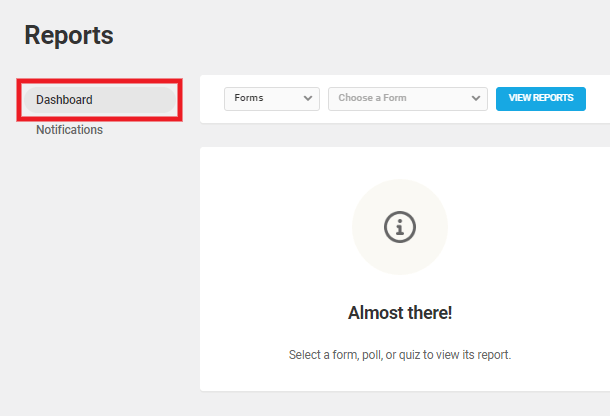This screenshot has width=610, height=416.
Task: Click 'Select a form, poll, or quiz' text
Action: click(400, 355)
